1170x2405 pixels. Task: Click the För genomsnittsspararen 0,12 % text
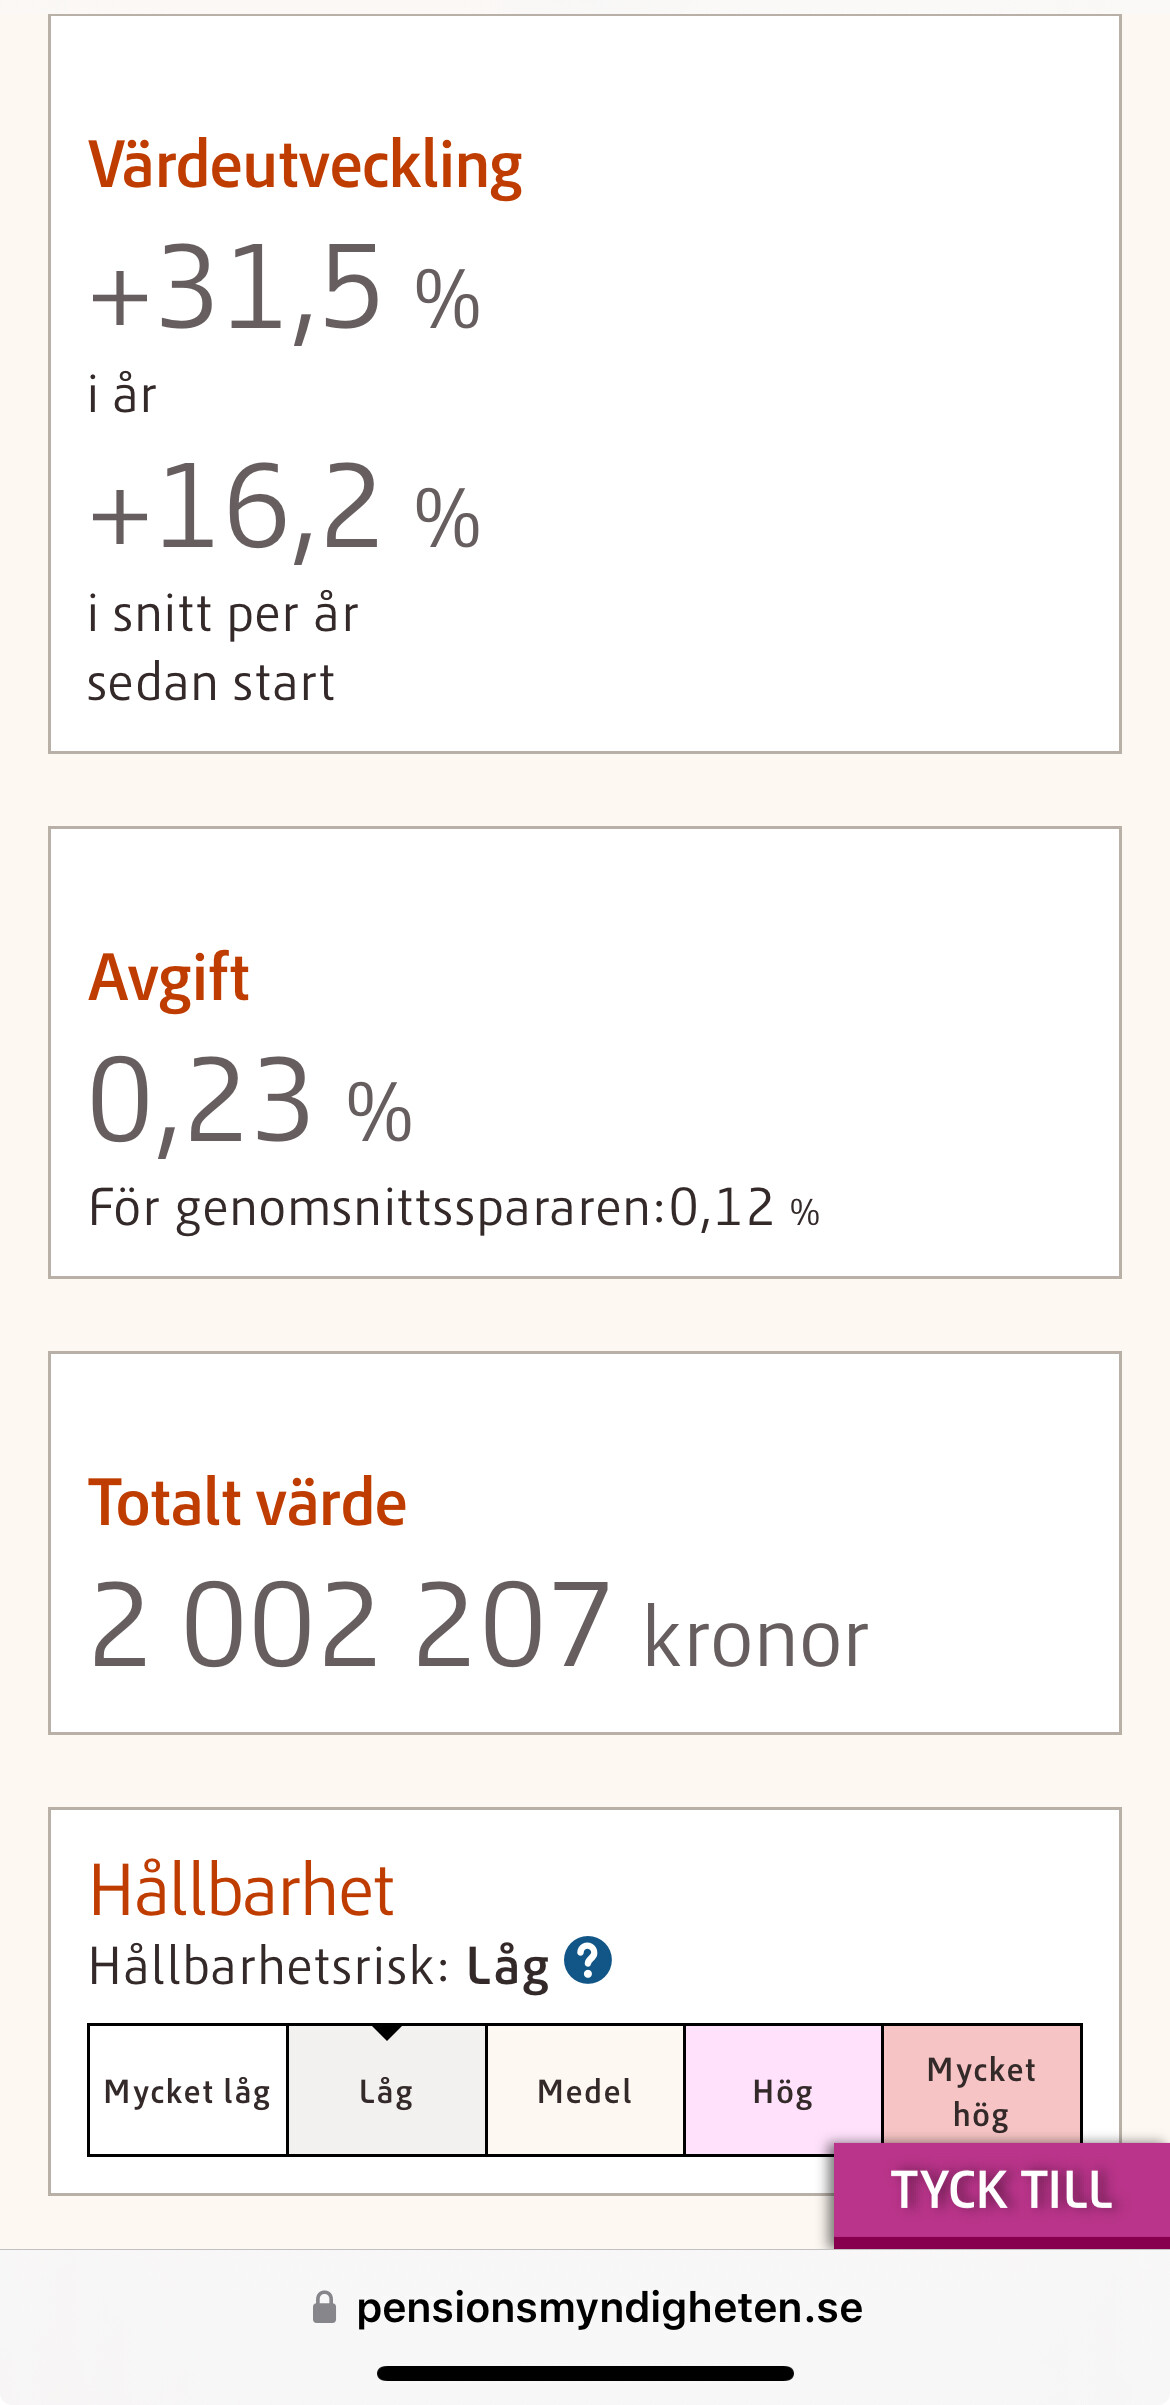[454, 1208]
